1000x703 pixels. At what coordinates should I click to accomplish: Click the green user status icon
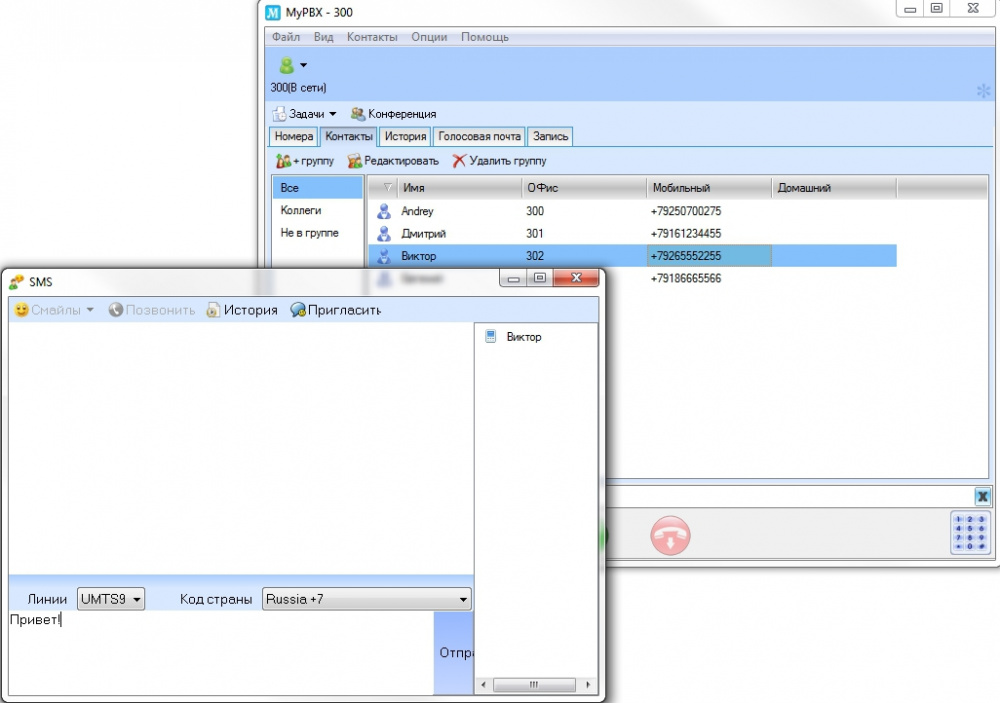coord(286,64)
